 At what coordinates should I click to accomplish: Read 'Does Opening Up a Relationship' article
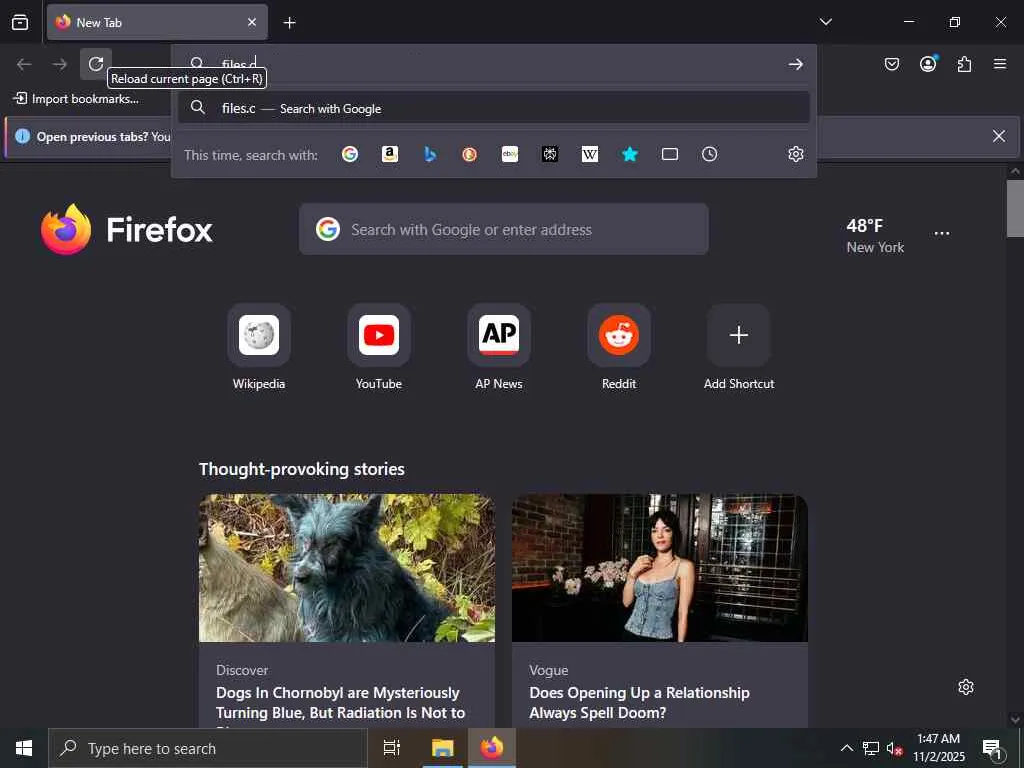pyautogui.click(x=639, y=702)
